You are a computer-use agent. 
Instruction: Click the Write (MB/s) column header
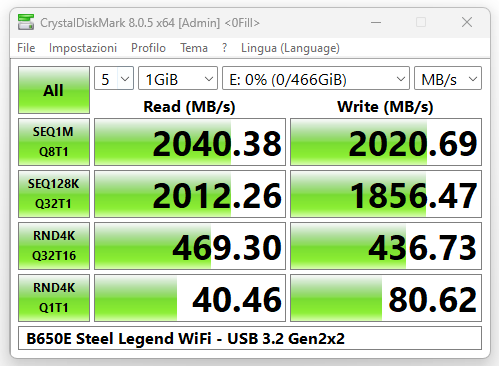[385, 107]
